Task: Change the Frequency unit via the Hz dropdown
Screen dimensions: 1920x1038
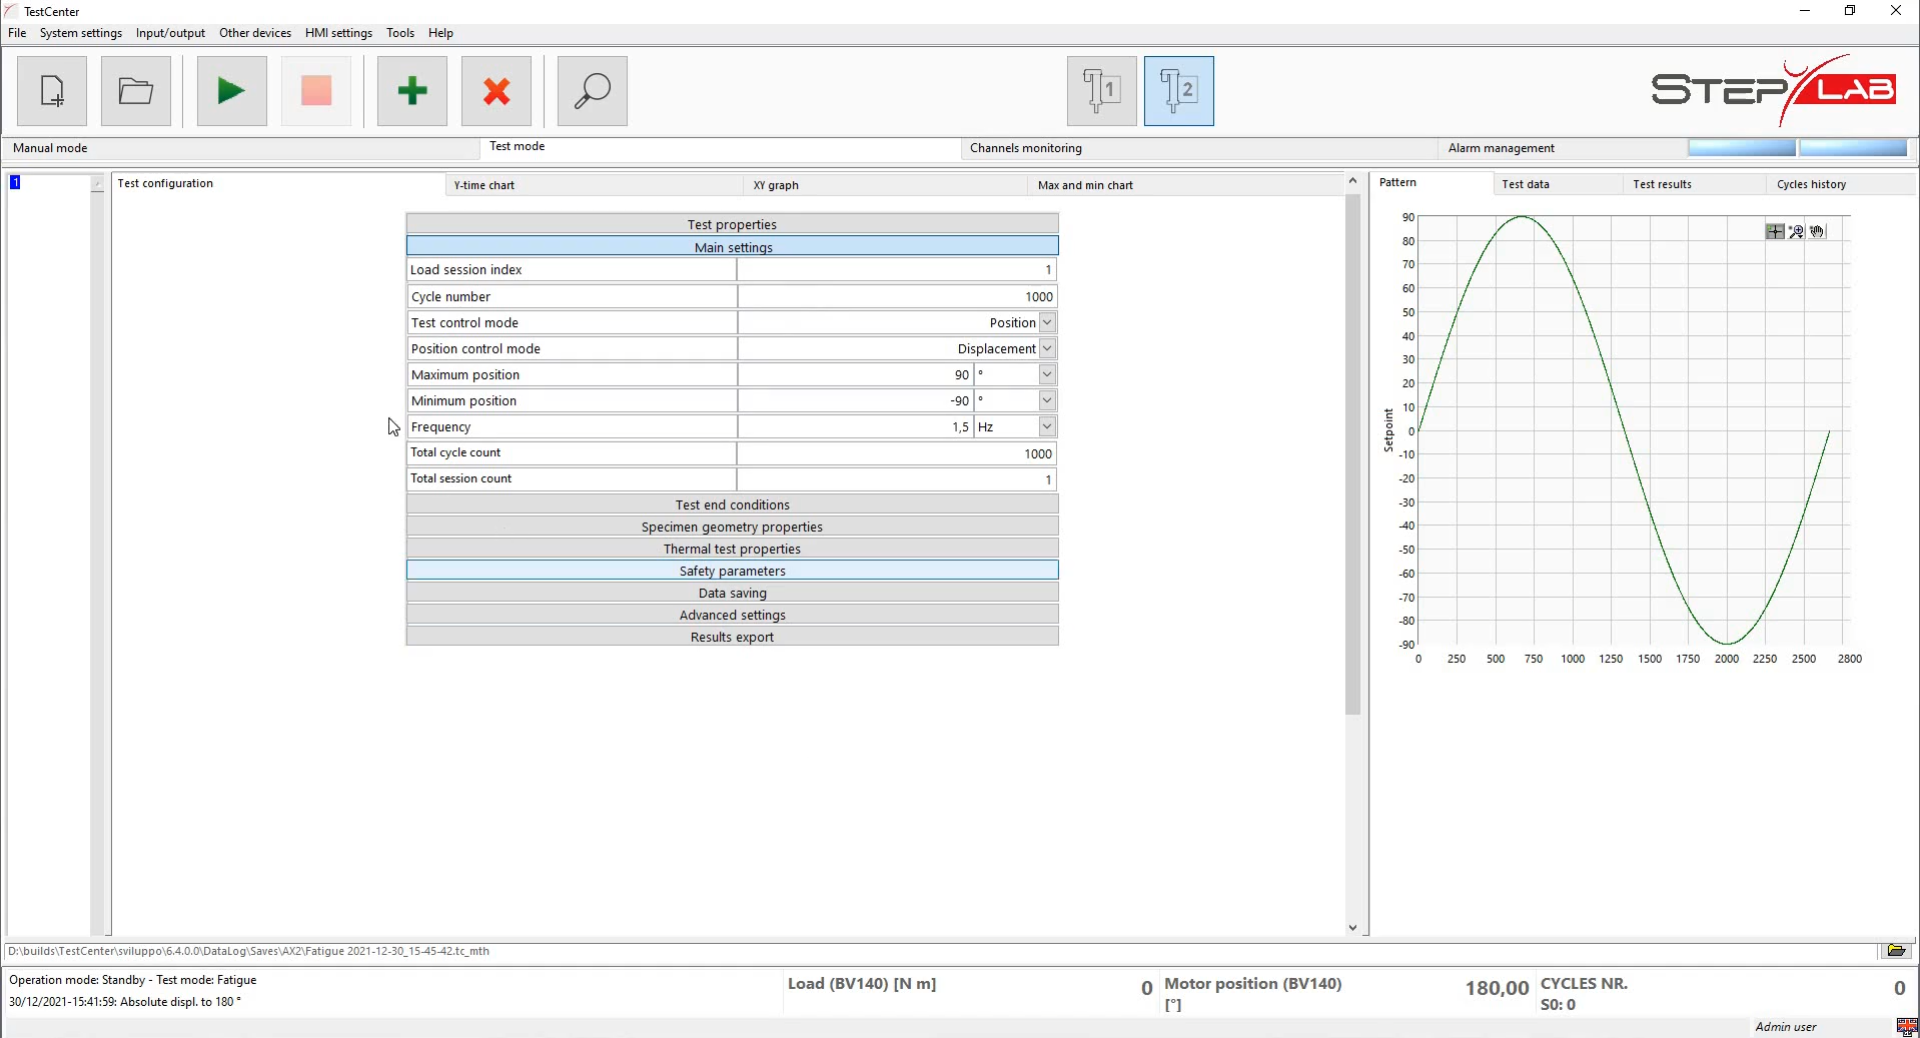Action: pos(1047,427)
